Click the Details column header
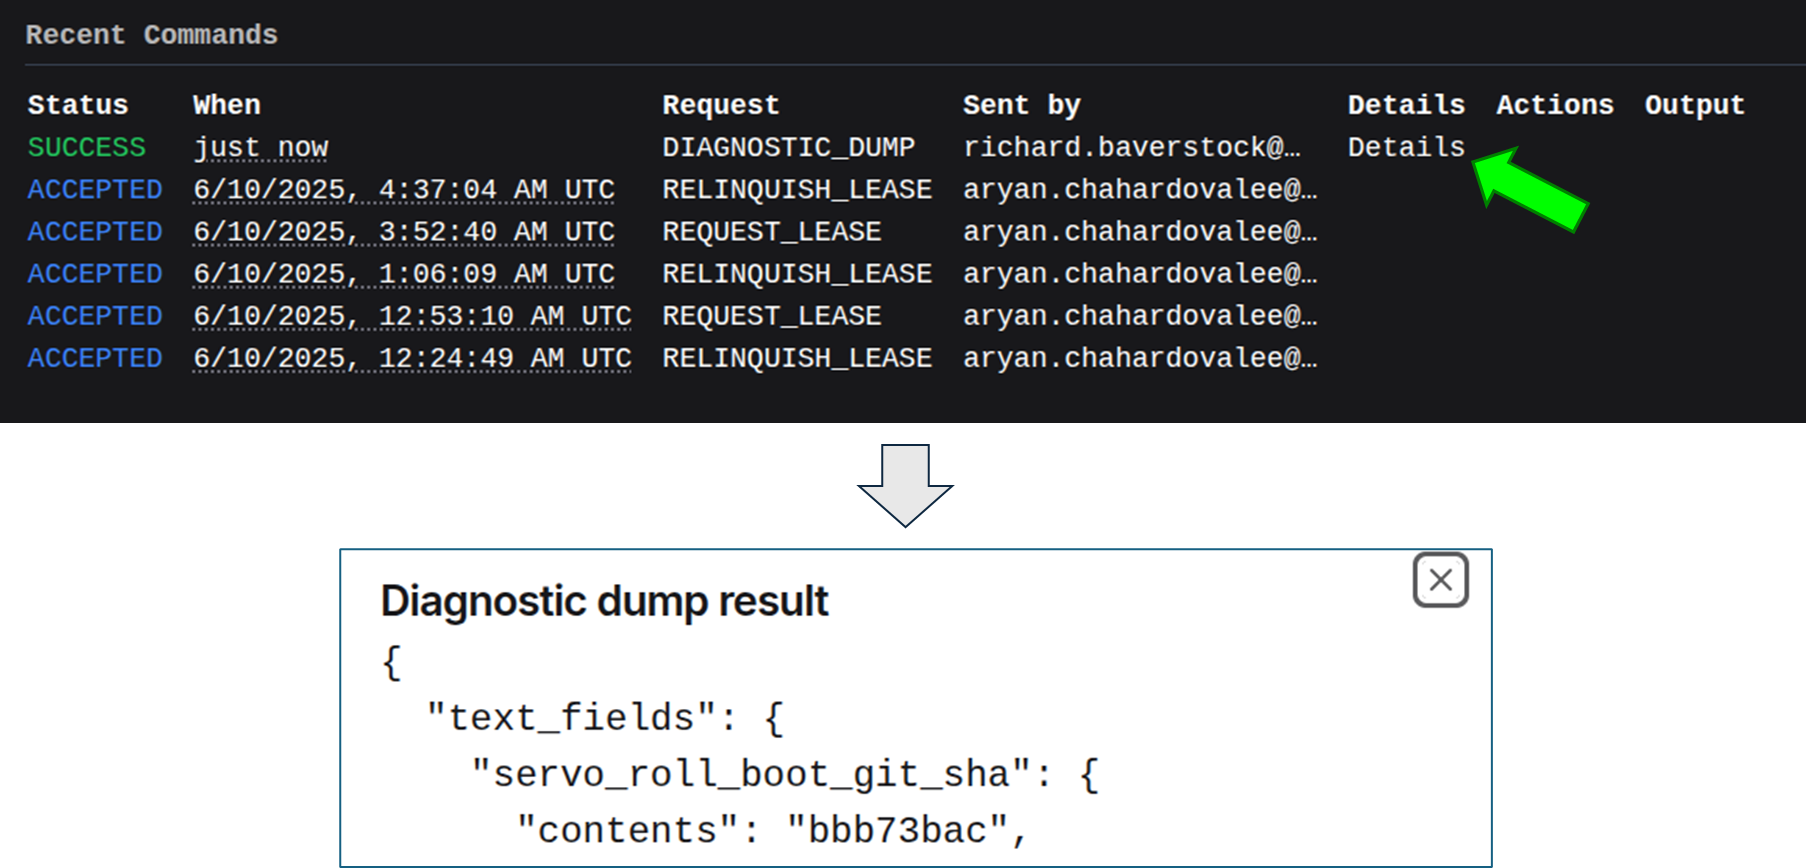Image resolution: width=1806 pixels, height=868 pixels. pyautogui.click(x=1406, y=105)
